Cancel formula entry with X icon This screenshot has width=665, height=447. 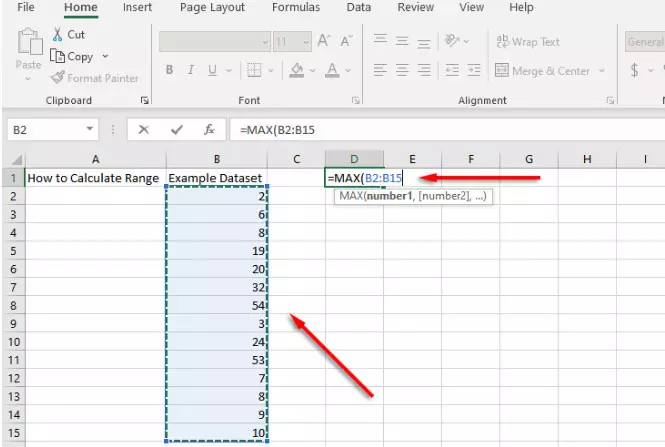[144, 129]
